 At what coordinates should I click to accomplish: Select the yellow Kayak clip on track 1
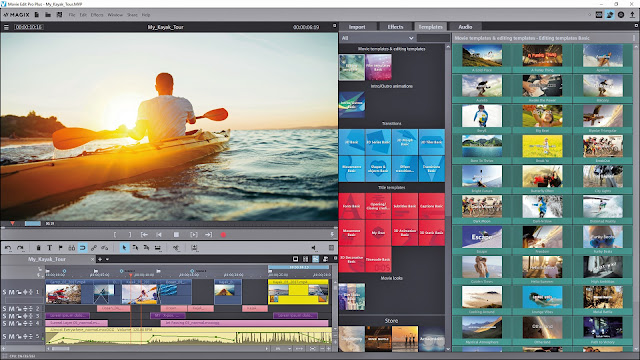298,291
